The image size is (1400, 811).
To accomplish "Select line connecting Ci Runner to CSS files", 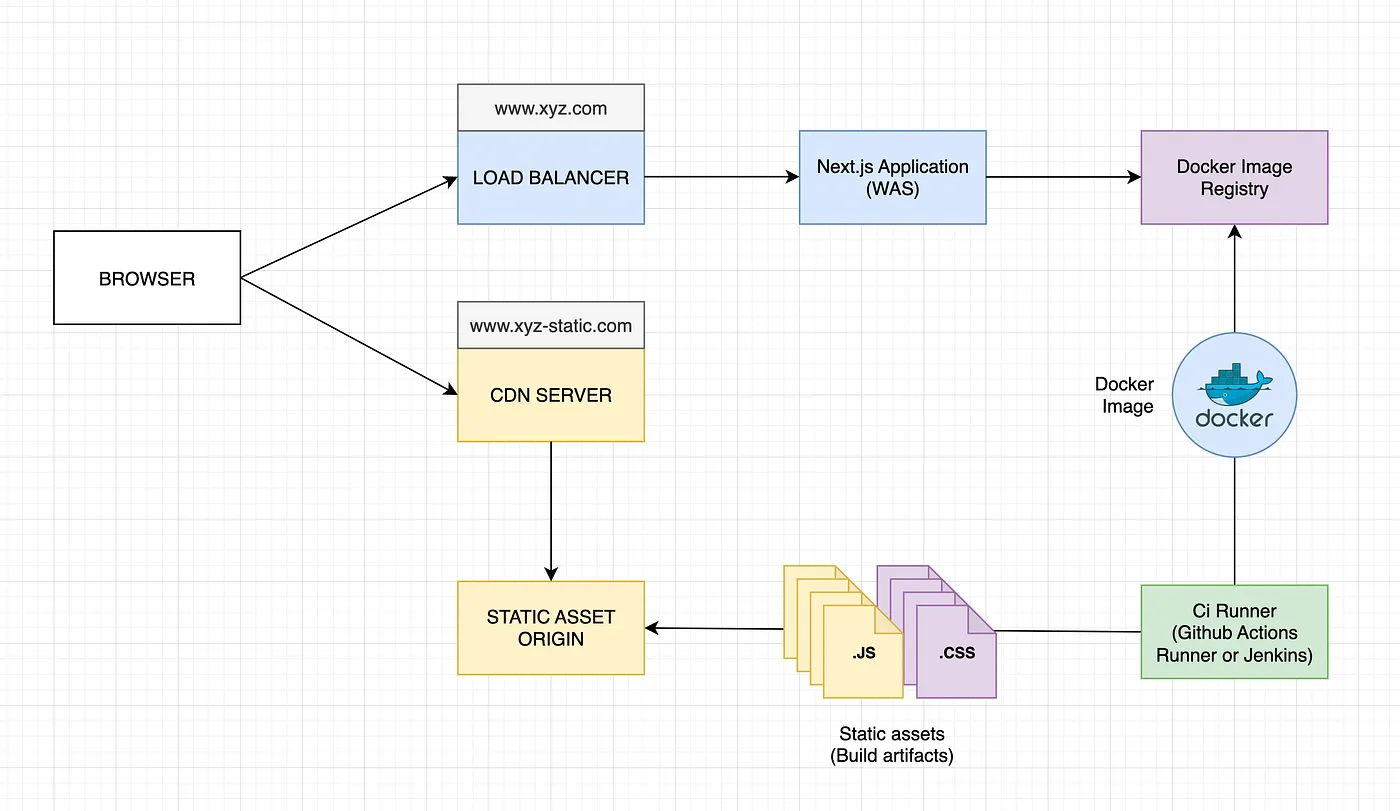I will tap(1069, 631).
